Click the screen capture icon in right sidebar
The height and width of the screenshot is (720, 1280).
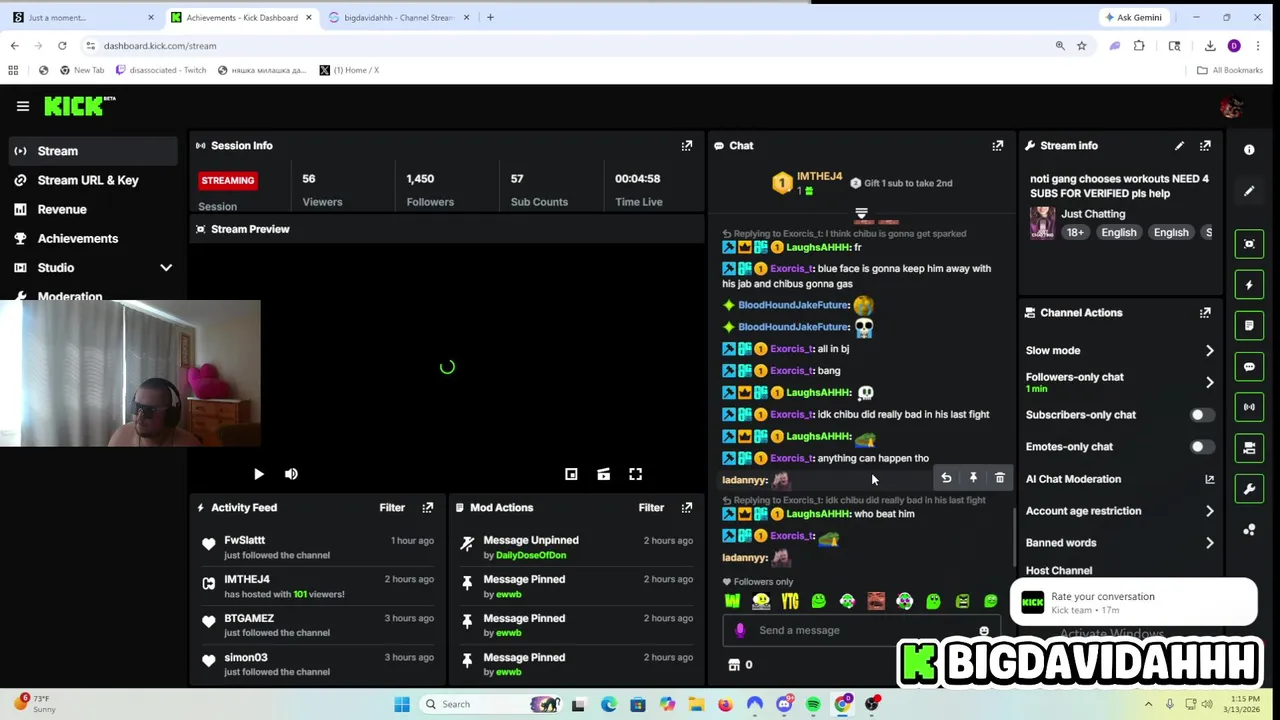(1249, 244)
